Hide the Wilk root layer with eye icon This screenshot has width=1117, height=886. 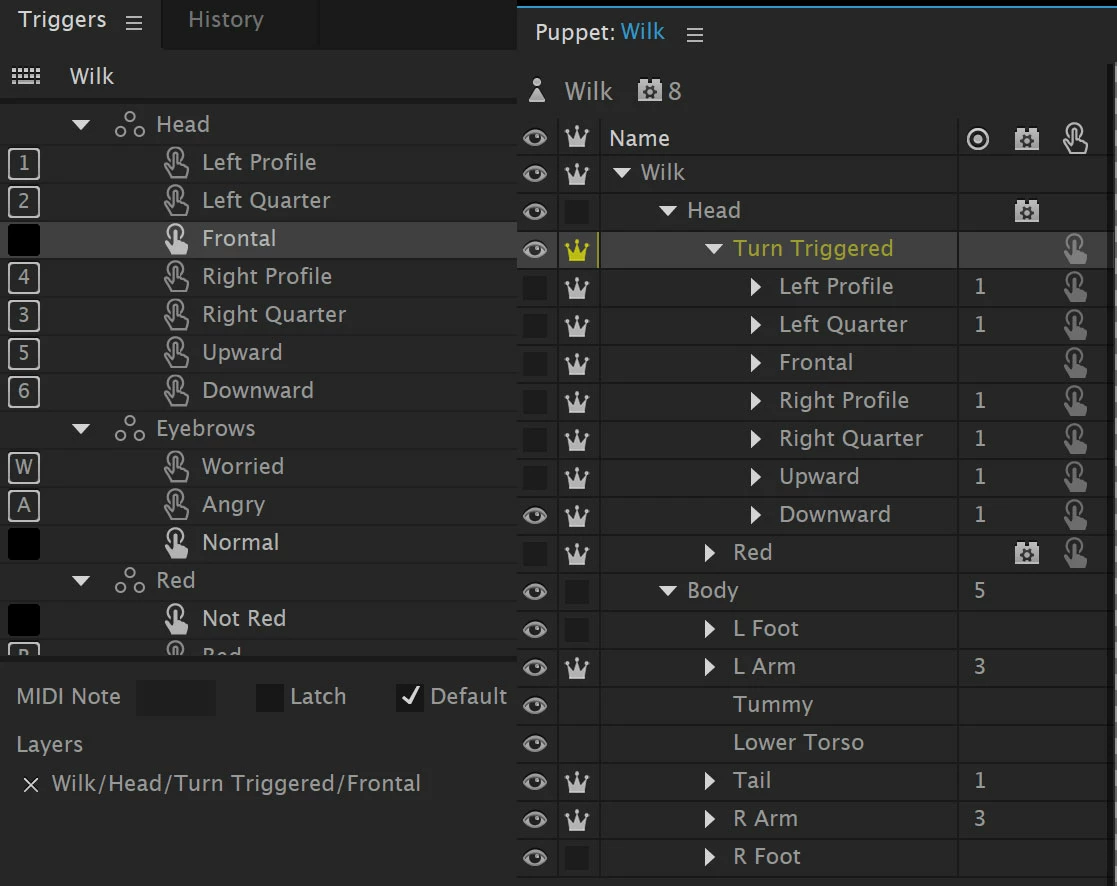tap(535, 173)
